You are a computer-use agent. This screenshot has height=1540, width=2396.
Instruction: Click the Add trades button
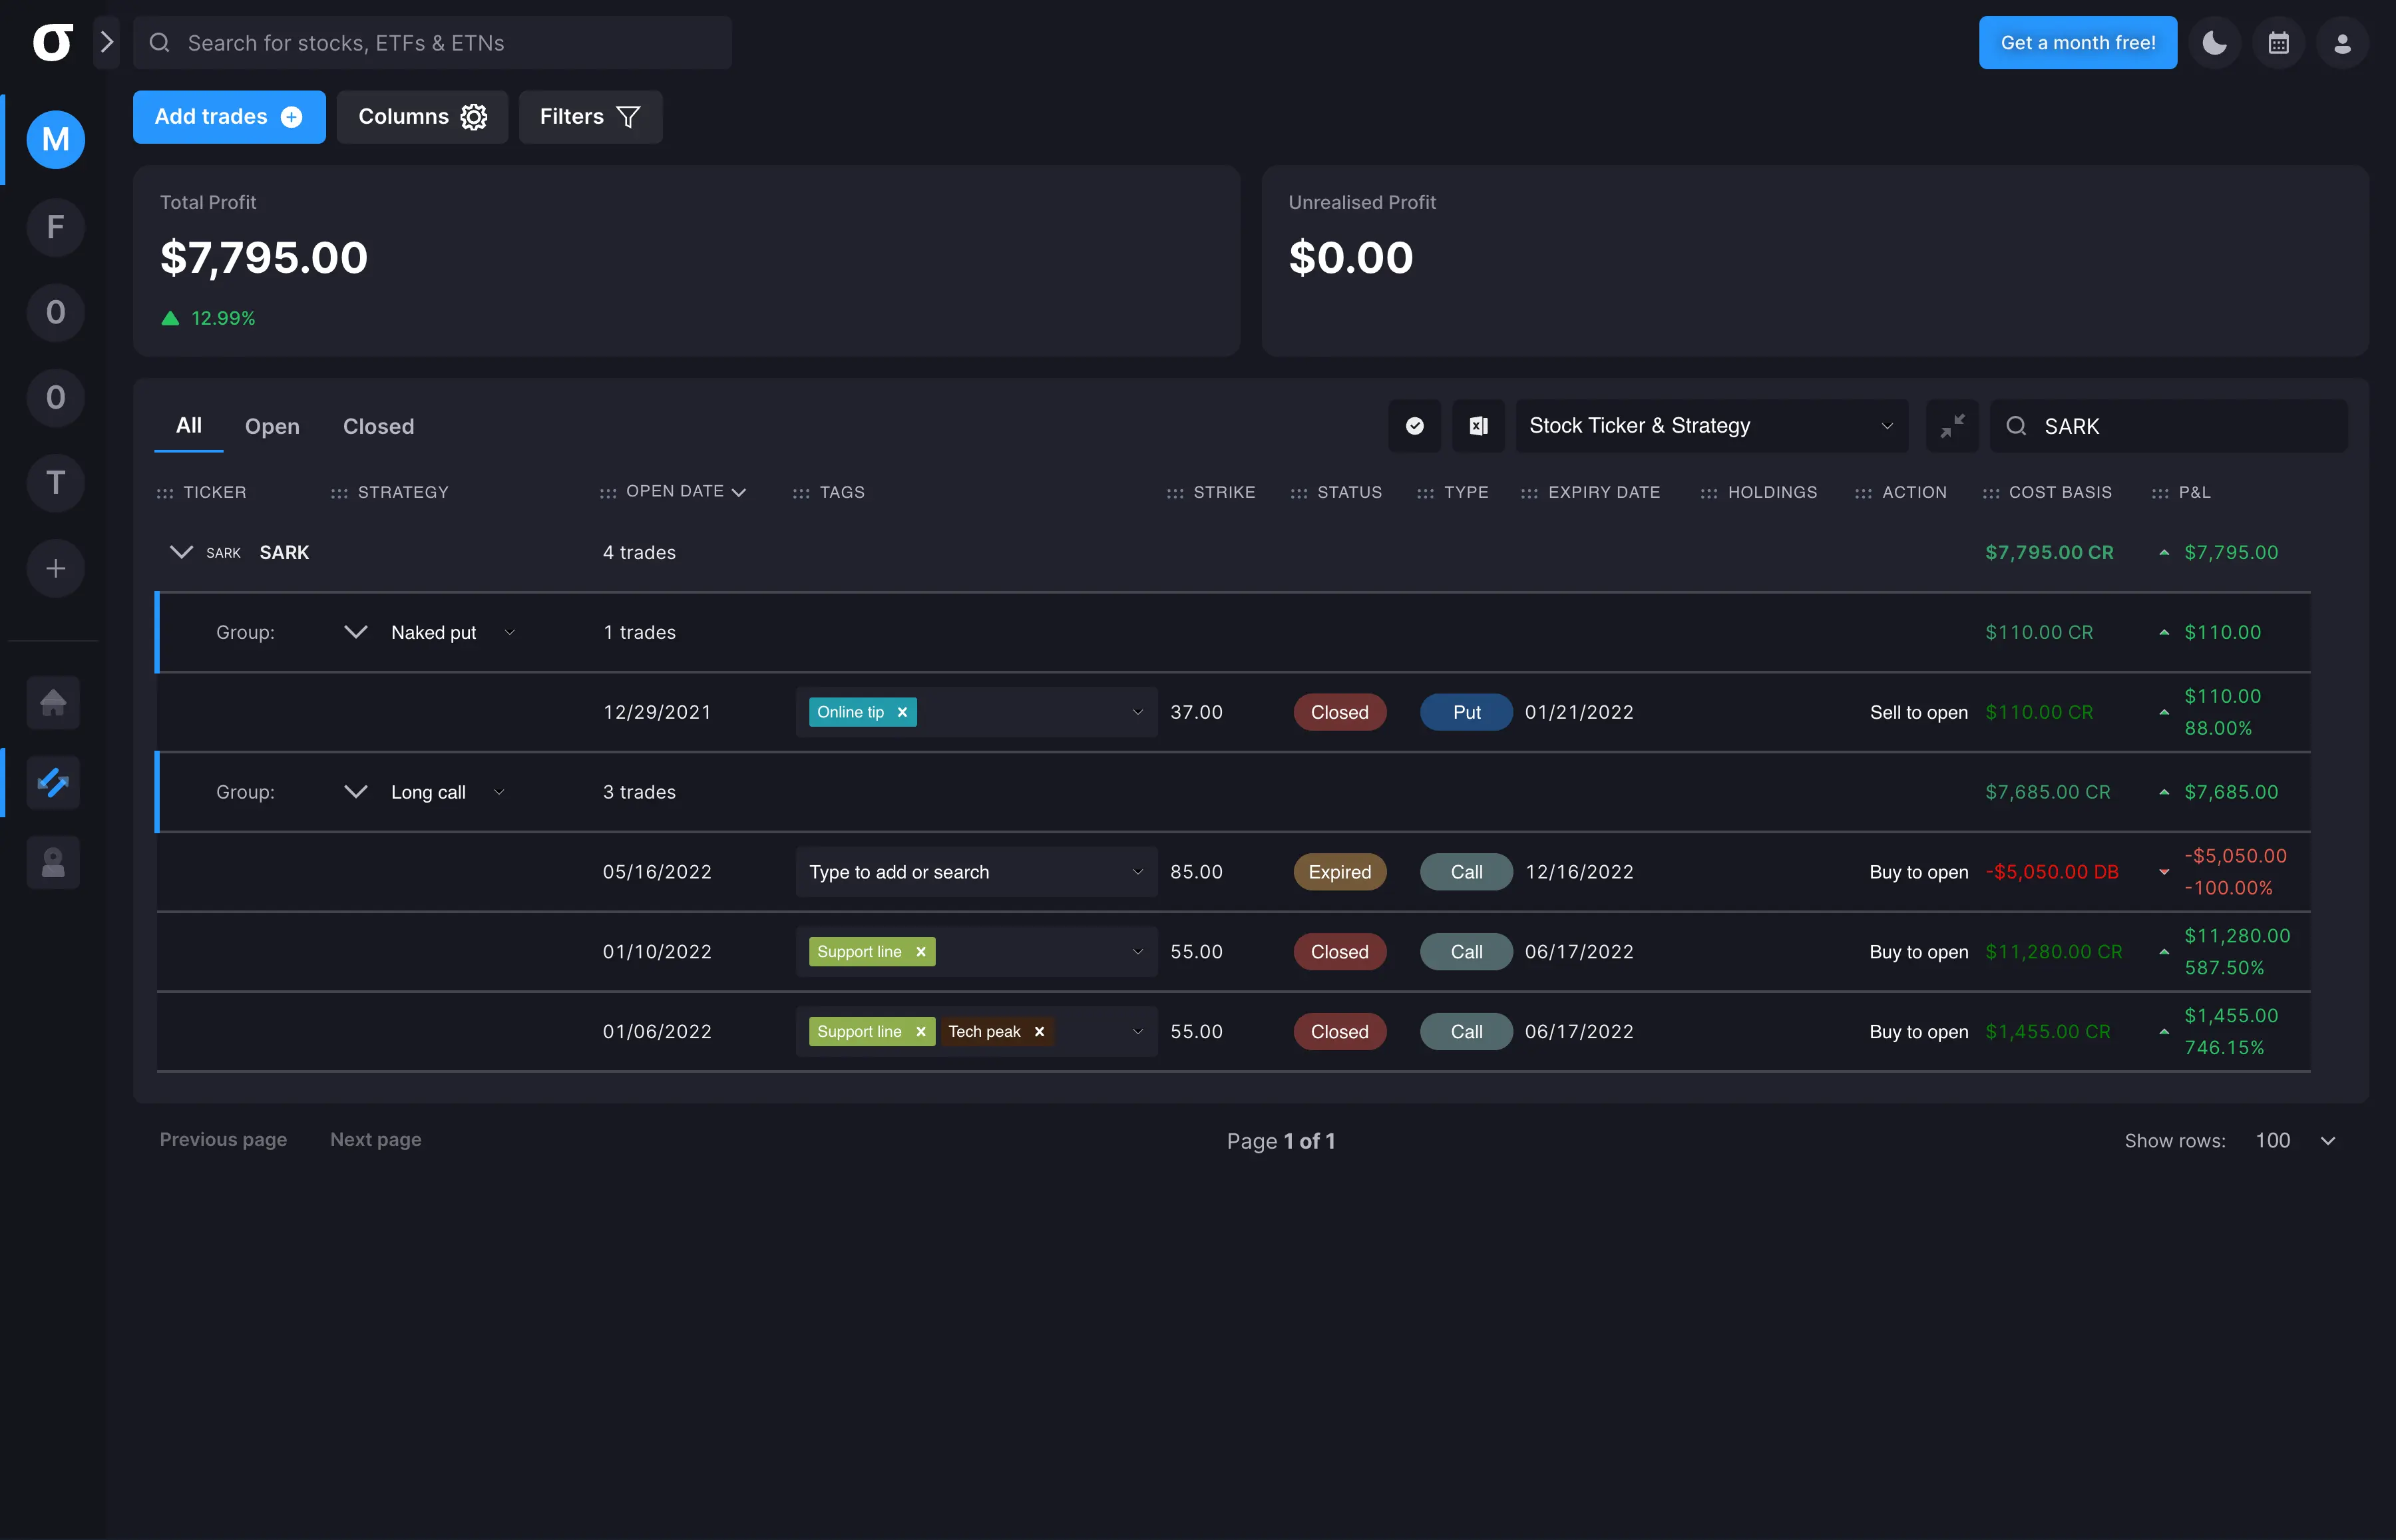point(228,117)
